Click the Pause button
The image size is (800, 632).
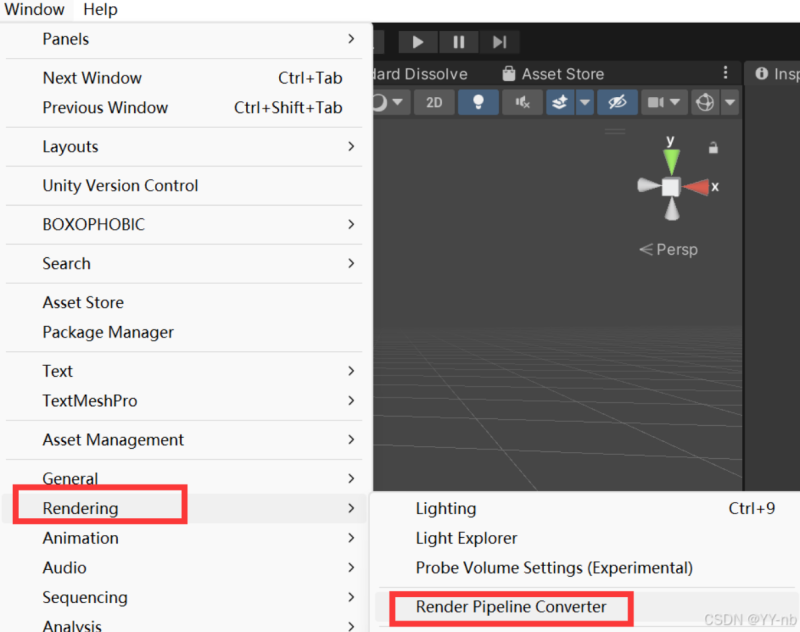(459, 42)
